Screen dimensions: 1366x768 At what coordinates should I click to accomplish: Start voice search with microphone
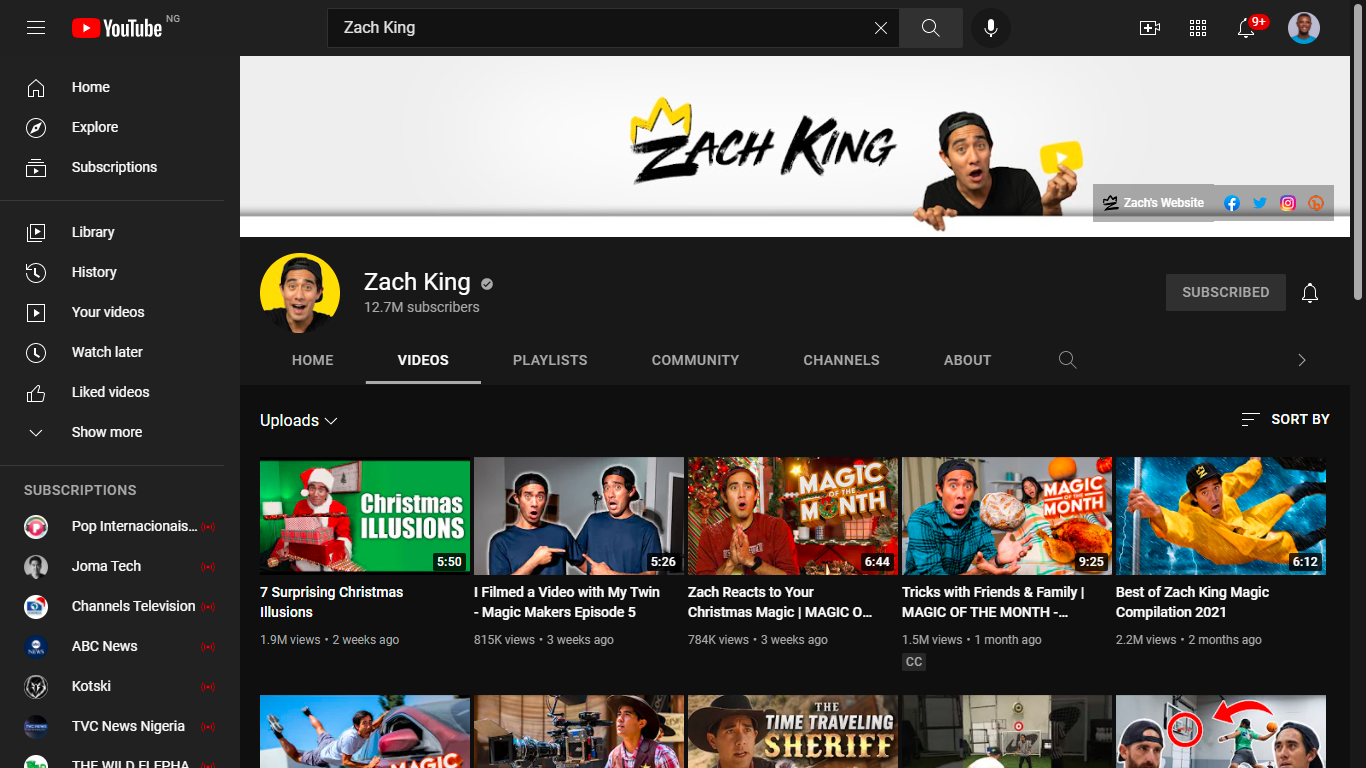point(991,28)
